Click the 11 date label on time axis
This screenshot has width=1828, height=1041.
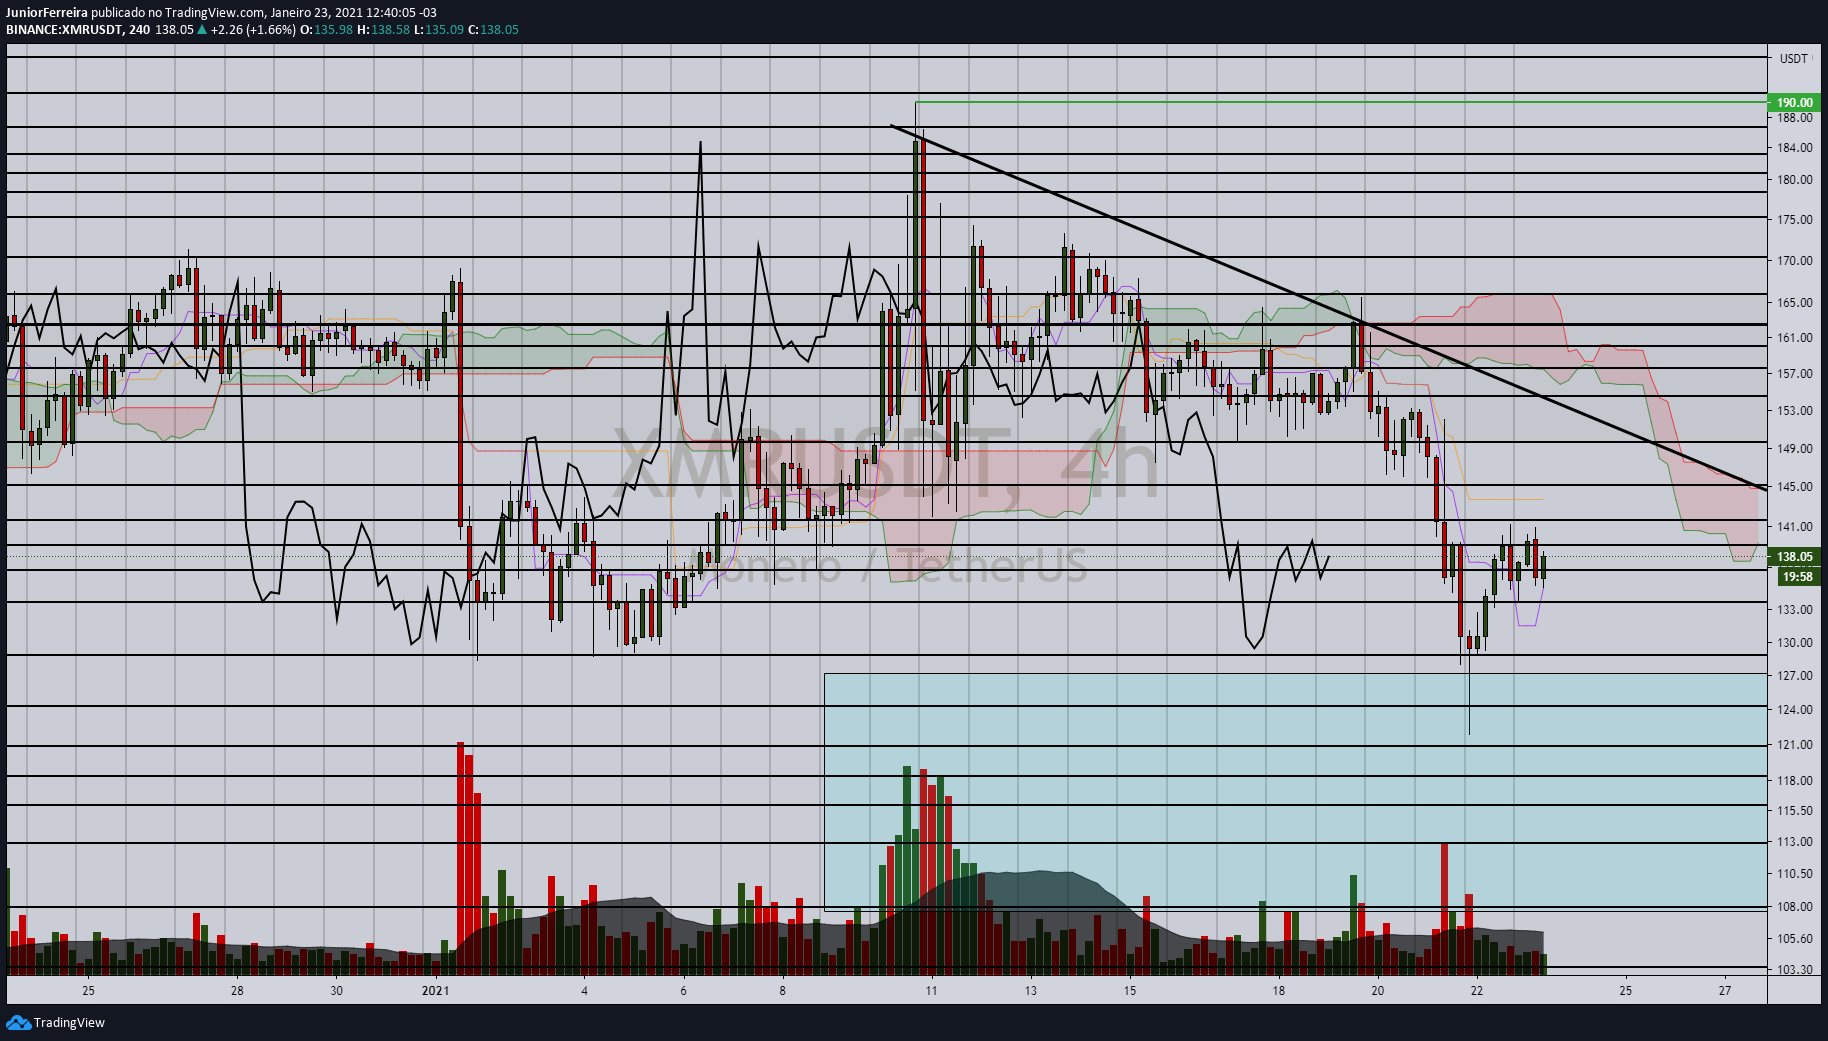(931, 991)
